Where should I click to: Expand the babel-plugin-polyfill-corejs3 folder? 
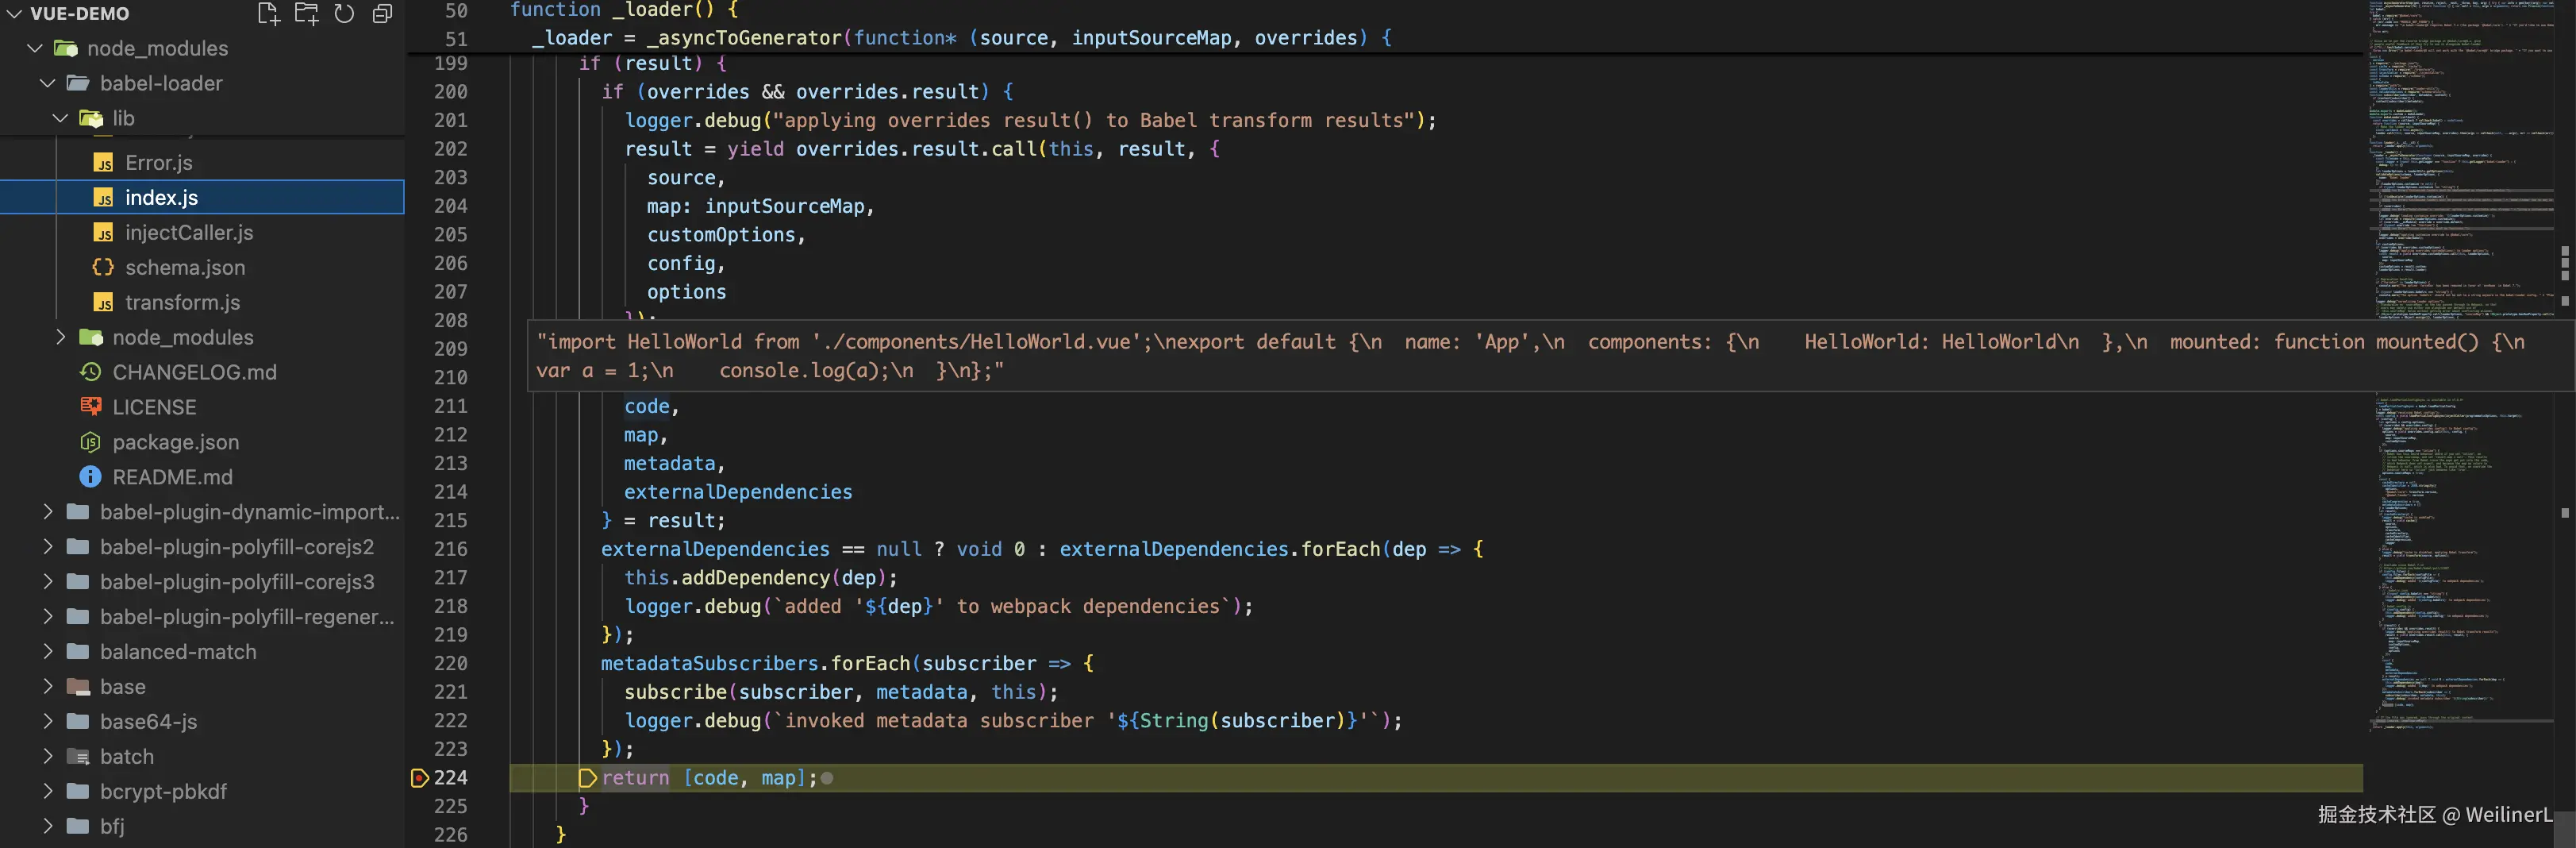tap(48, 582)
